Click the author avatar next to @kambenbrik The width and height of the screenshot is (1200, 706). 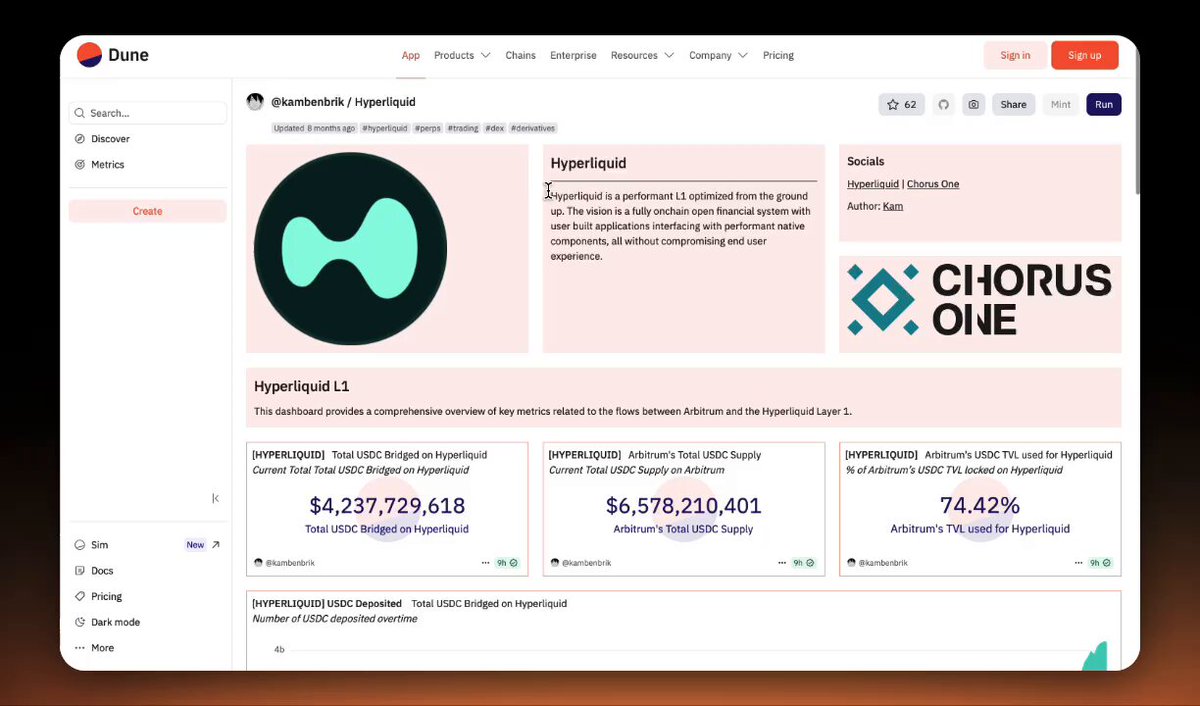(255, 102)
